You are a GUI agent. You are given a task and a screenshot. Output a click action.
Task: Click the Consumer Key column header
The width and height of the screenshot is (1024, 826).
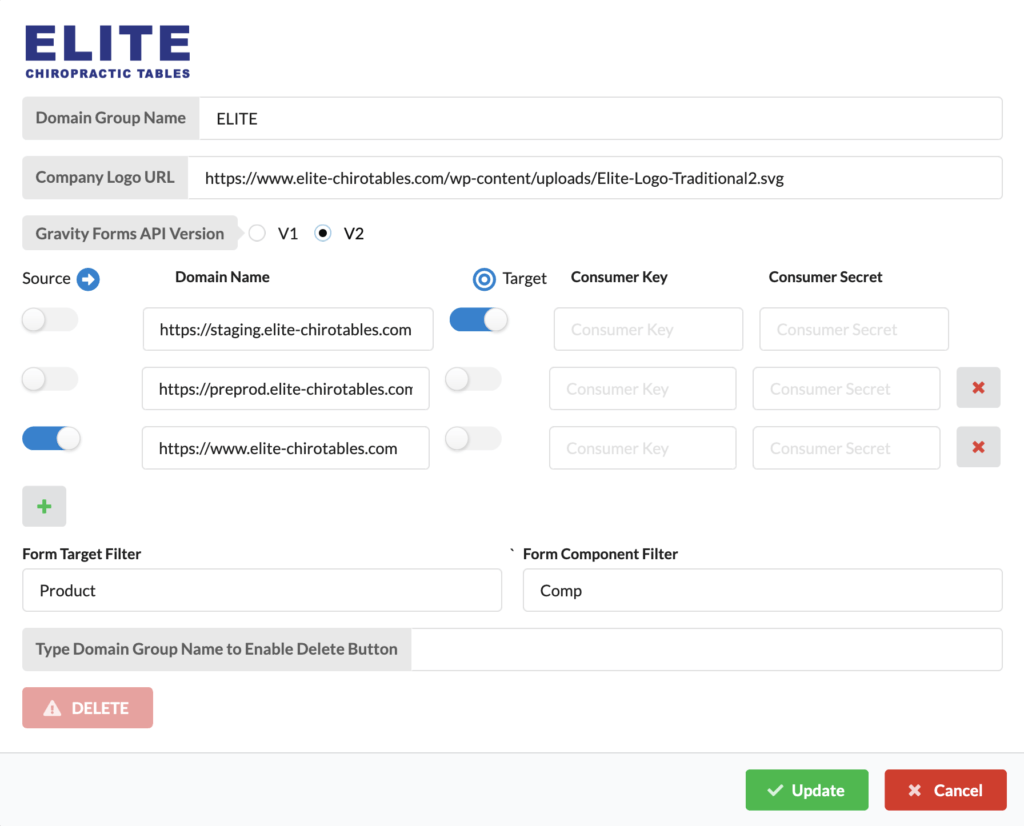(619, 277)
